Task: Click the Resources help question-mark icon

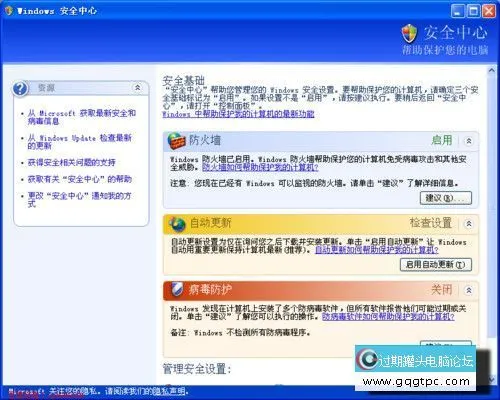Action: (x=20, y=89)
